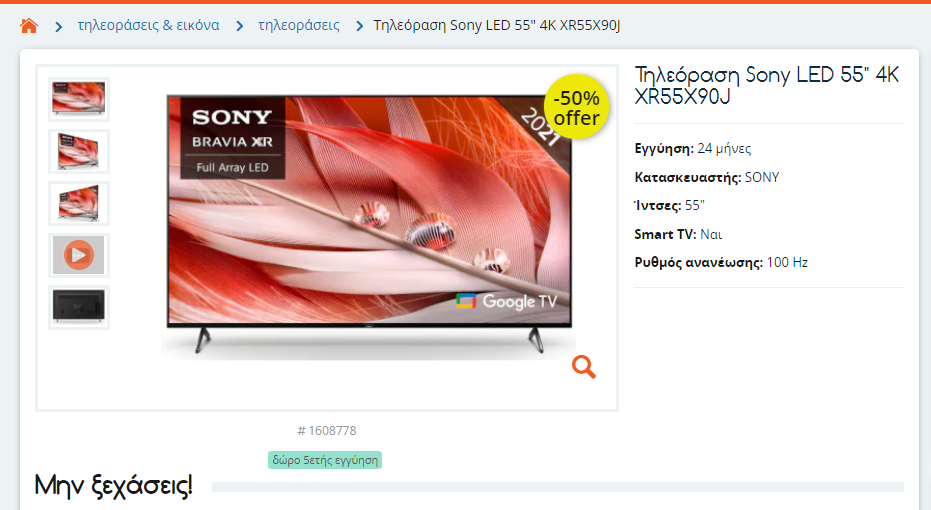Click the Μην ξεχάσεις! section heading
Screen dimensions: 931x510
(x=114, y=486)
